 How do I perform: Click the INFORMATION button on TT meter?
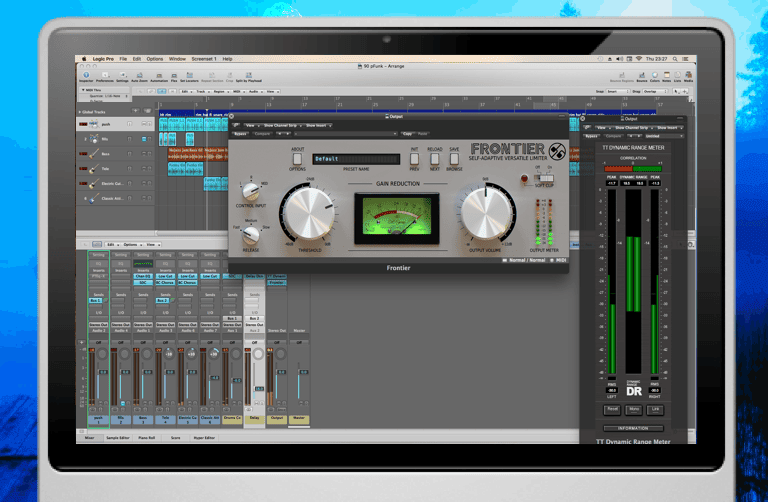[633, 428]
